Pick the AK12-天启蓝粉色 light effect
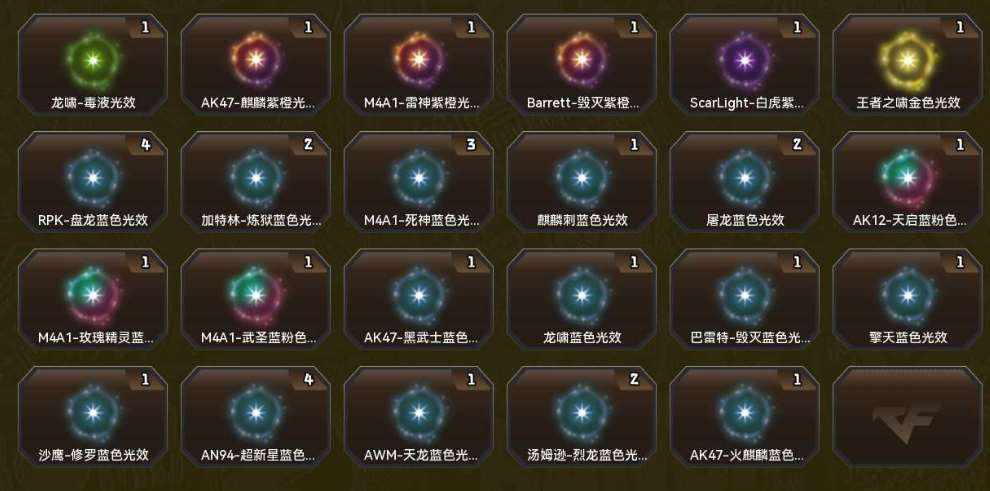Screen dimensions: 990x491 tap(907, 182)
